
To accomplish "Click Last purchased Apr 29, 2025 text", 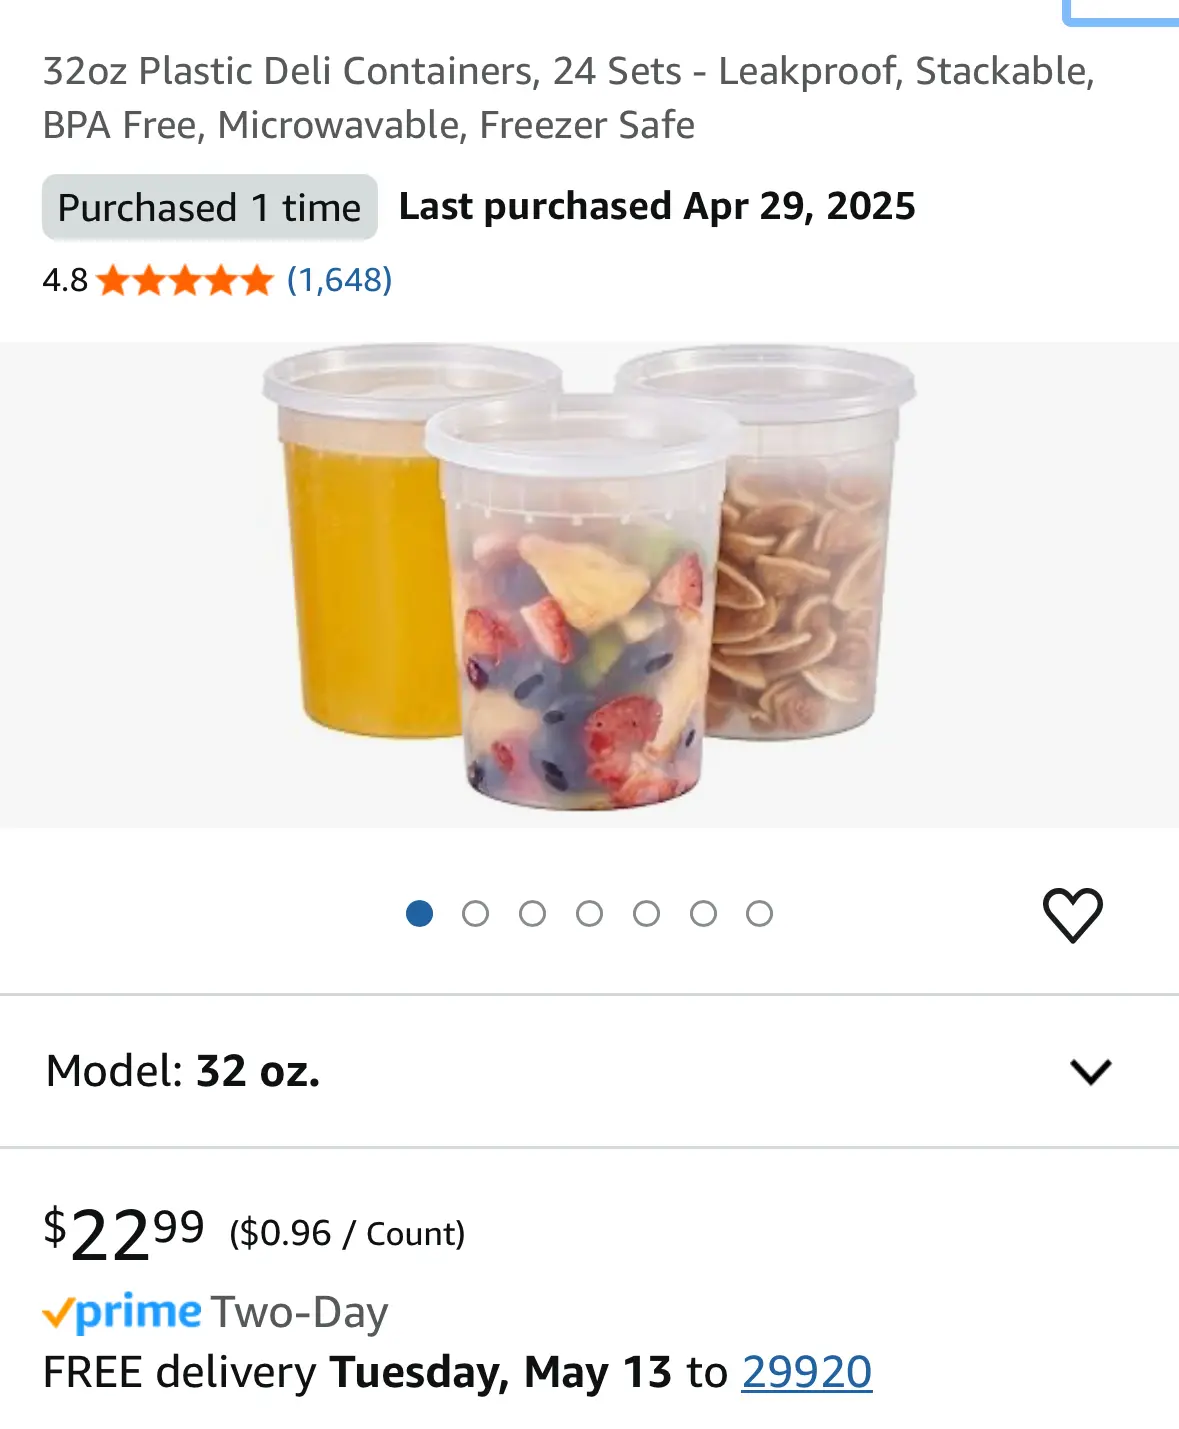I will [657, 206].
